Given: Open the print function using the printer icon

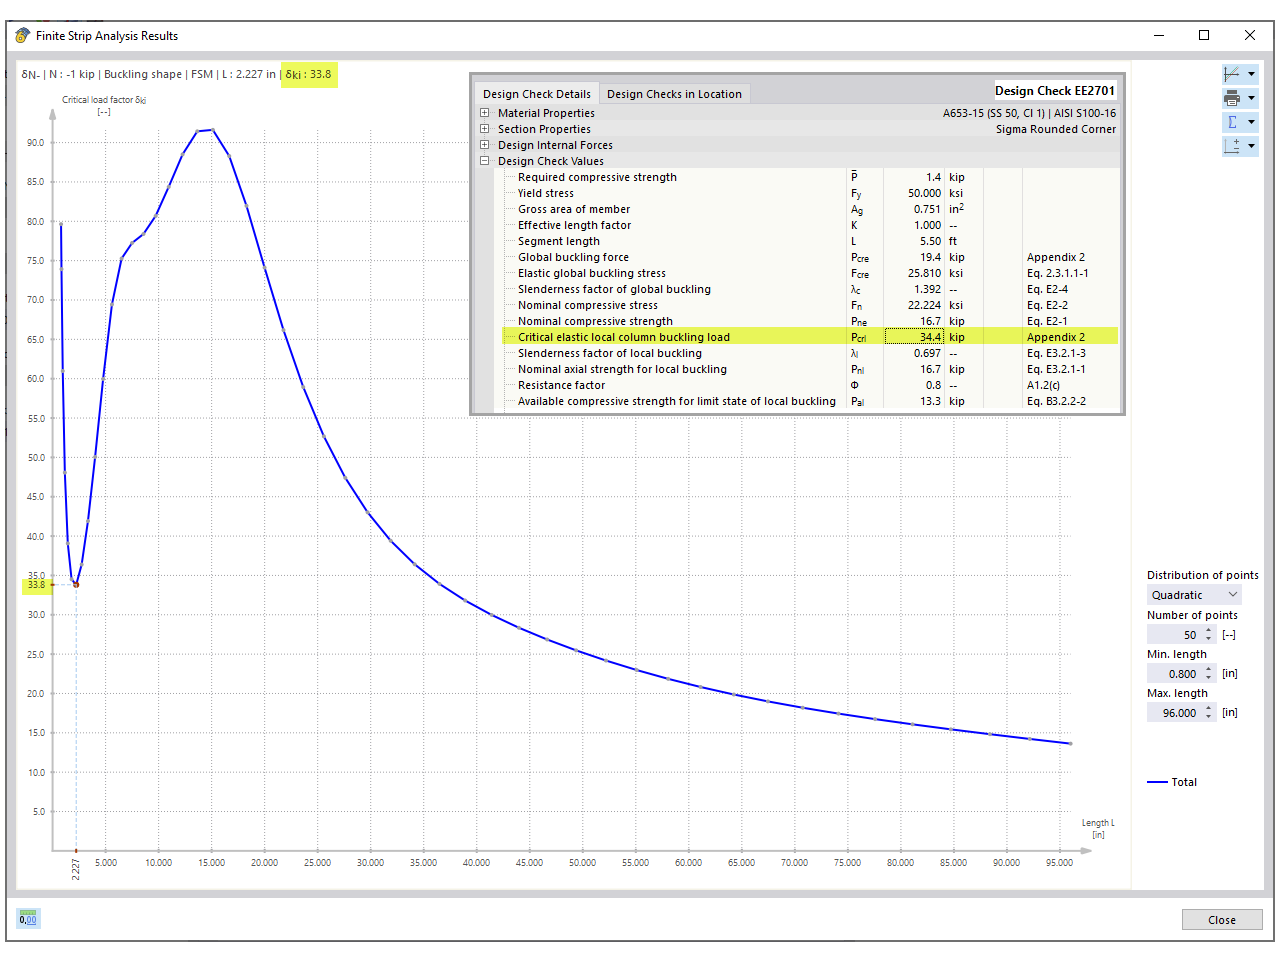Looking at the screenshot, I should tap(1230, 98).
